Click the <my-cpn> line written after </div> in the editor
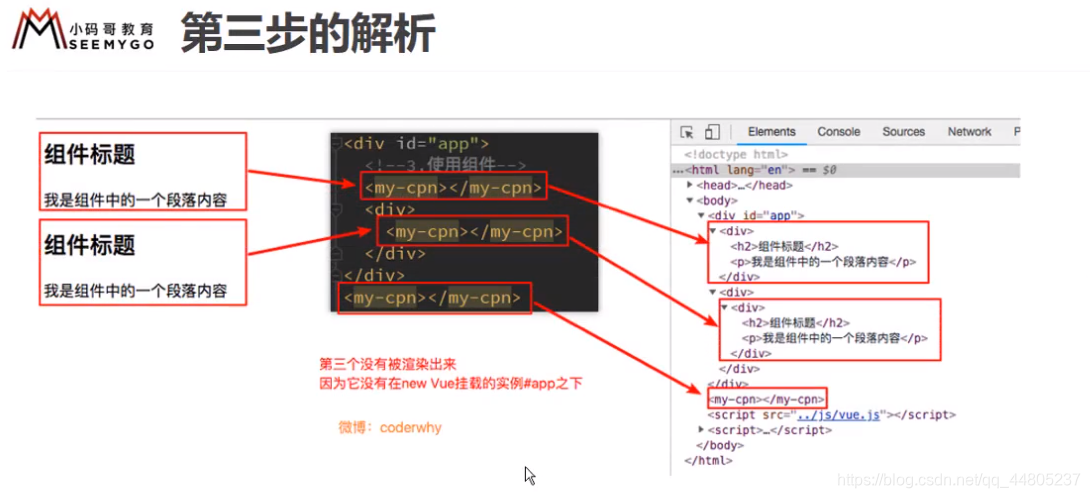 432,298
